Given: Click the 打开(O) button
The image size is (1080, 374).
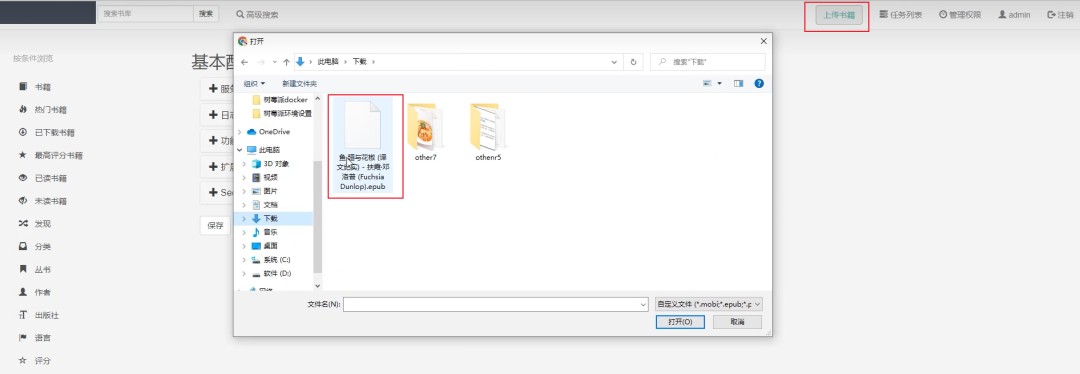Looking at the screenshot, I should click(x=680, y=322).
